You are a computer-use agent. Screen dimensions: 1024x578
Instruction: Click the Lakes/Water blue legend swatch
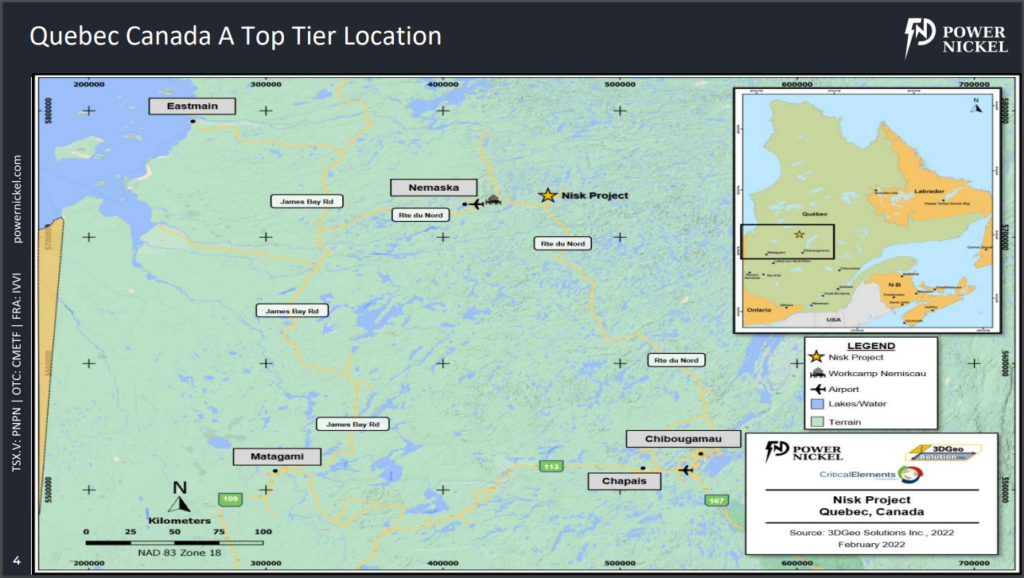pos(817,404)
